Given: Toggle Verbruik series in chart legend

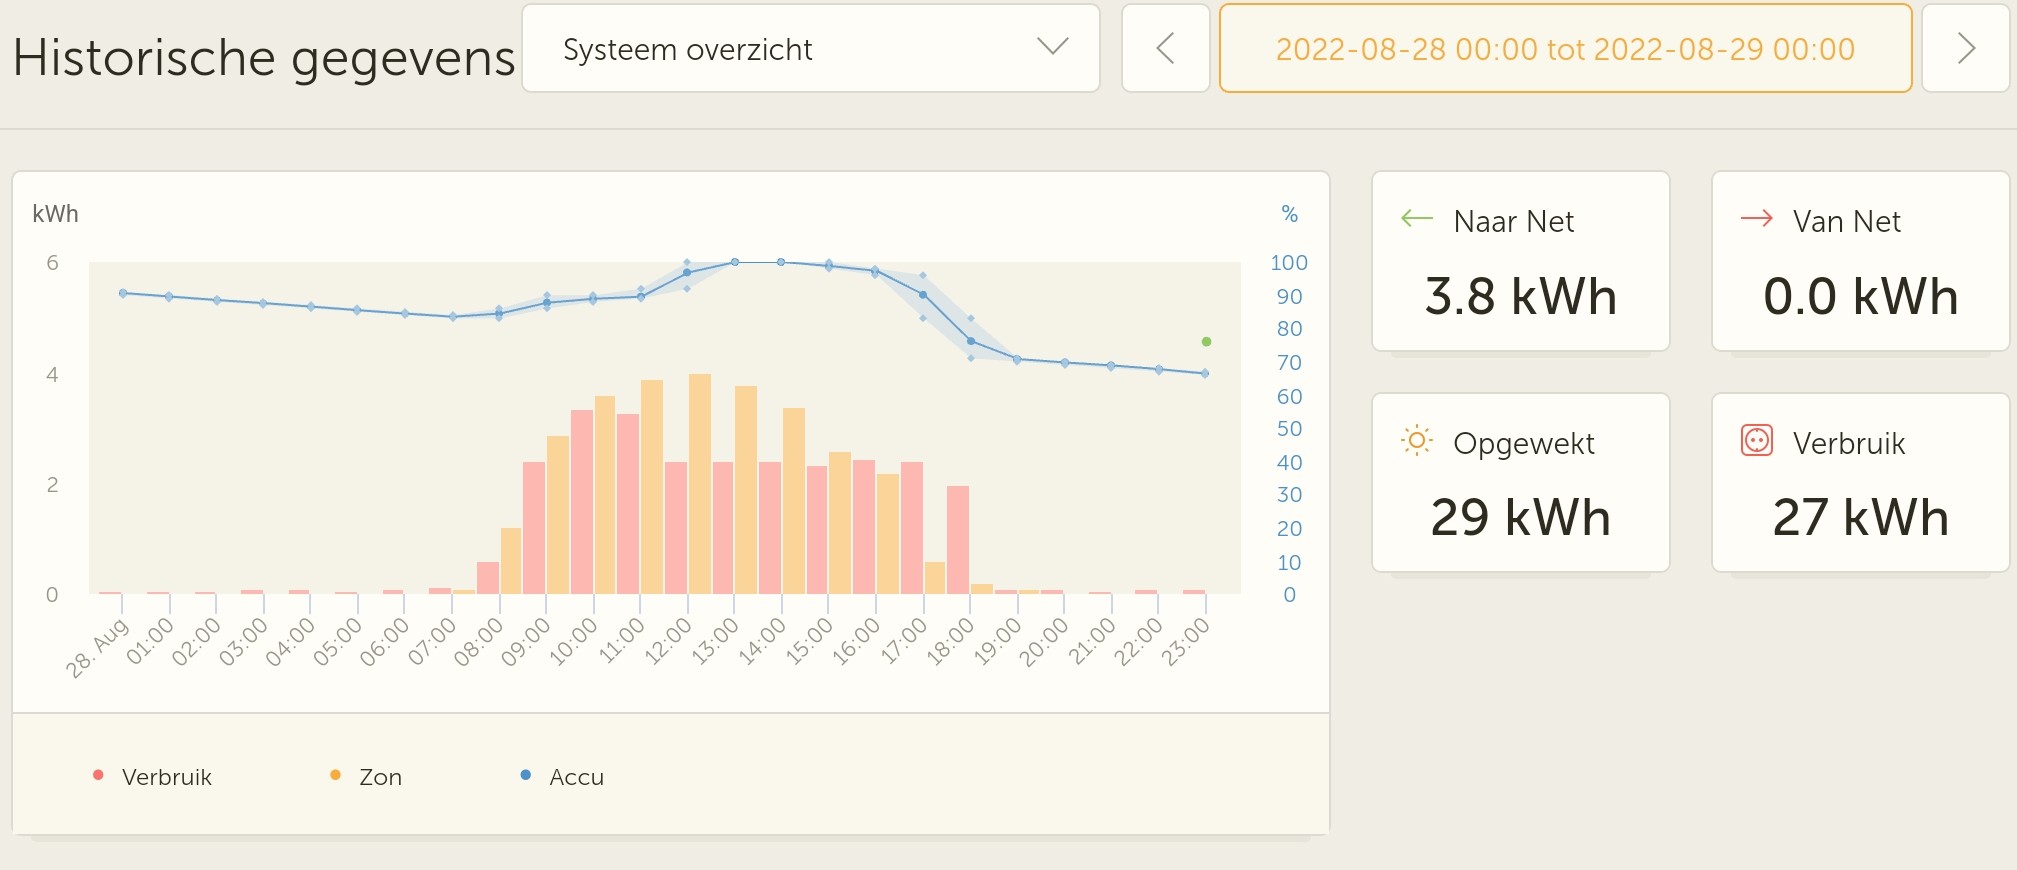Looking at the screenshot, I should [x=166, y=777].
